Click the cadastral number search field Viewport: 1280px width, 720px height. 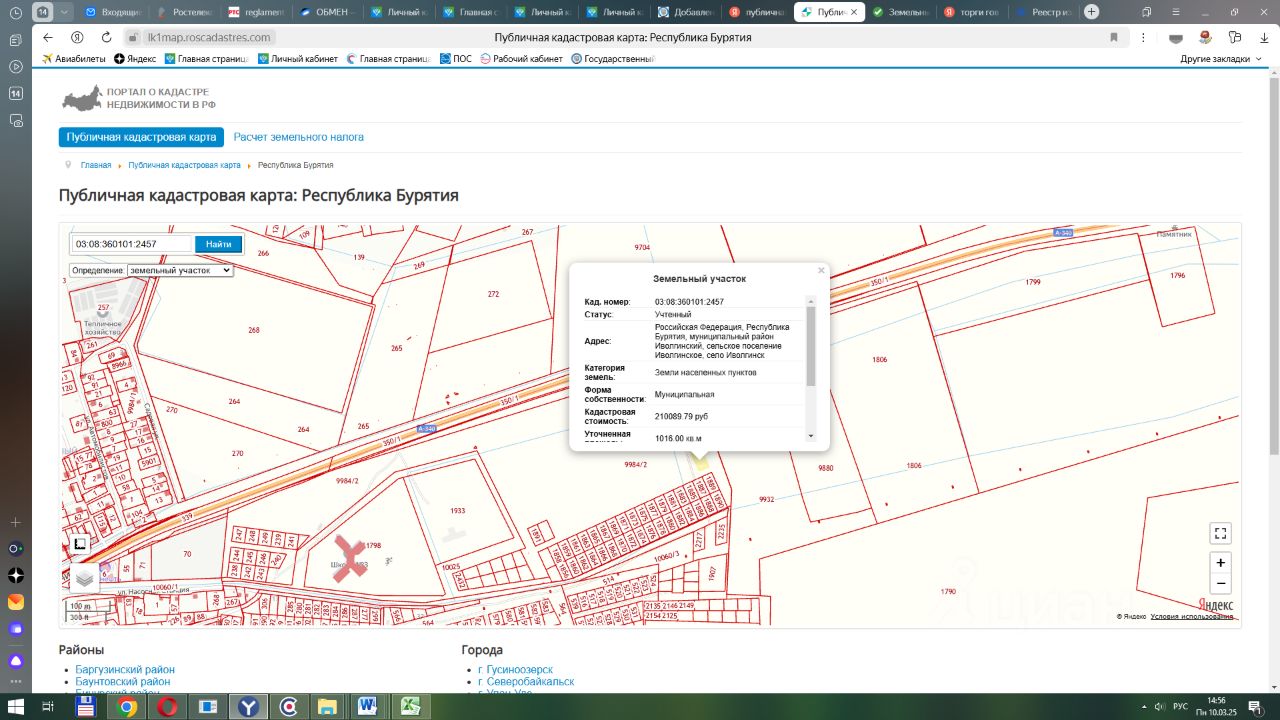point(131,244)
